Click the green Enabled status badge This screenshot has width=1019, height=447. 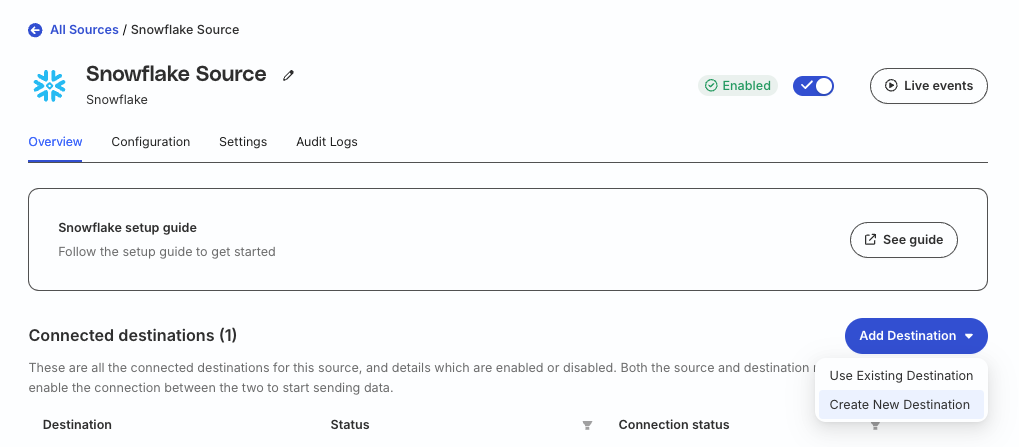(738, 86)
